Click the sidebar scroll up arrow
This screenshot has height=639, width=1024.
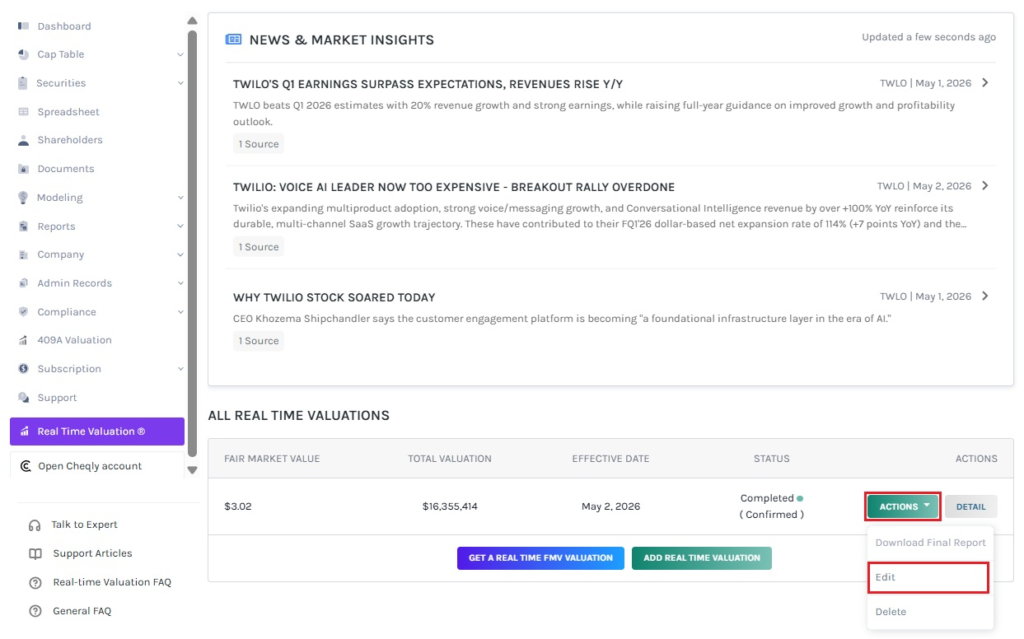[192, 21]
